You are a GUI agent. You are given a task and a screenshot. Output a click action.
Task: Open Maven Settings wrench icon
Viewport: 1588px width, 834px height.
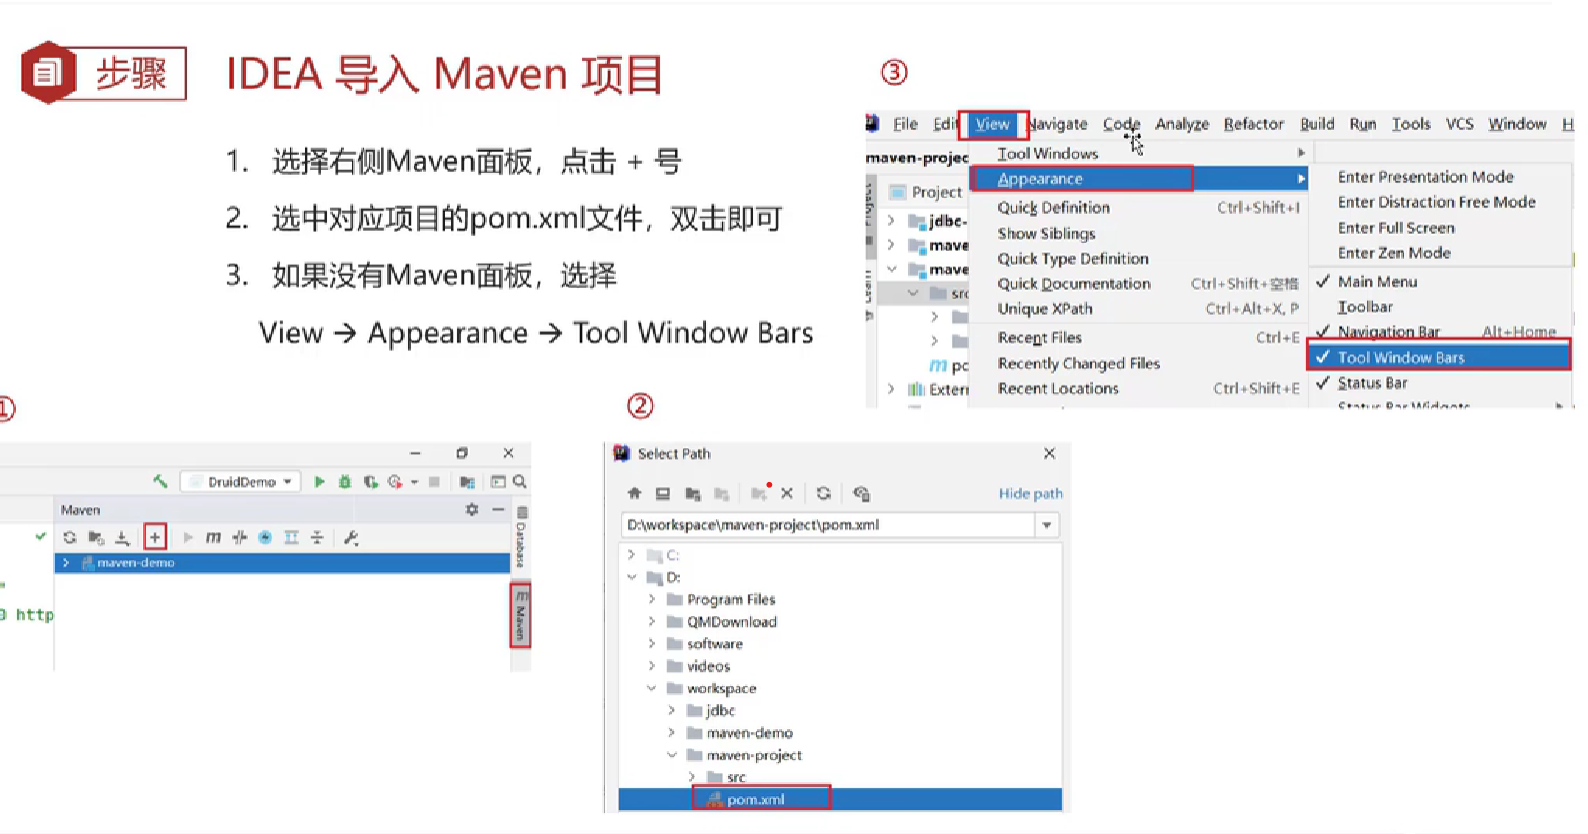click(x=351, y=537)
